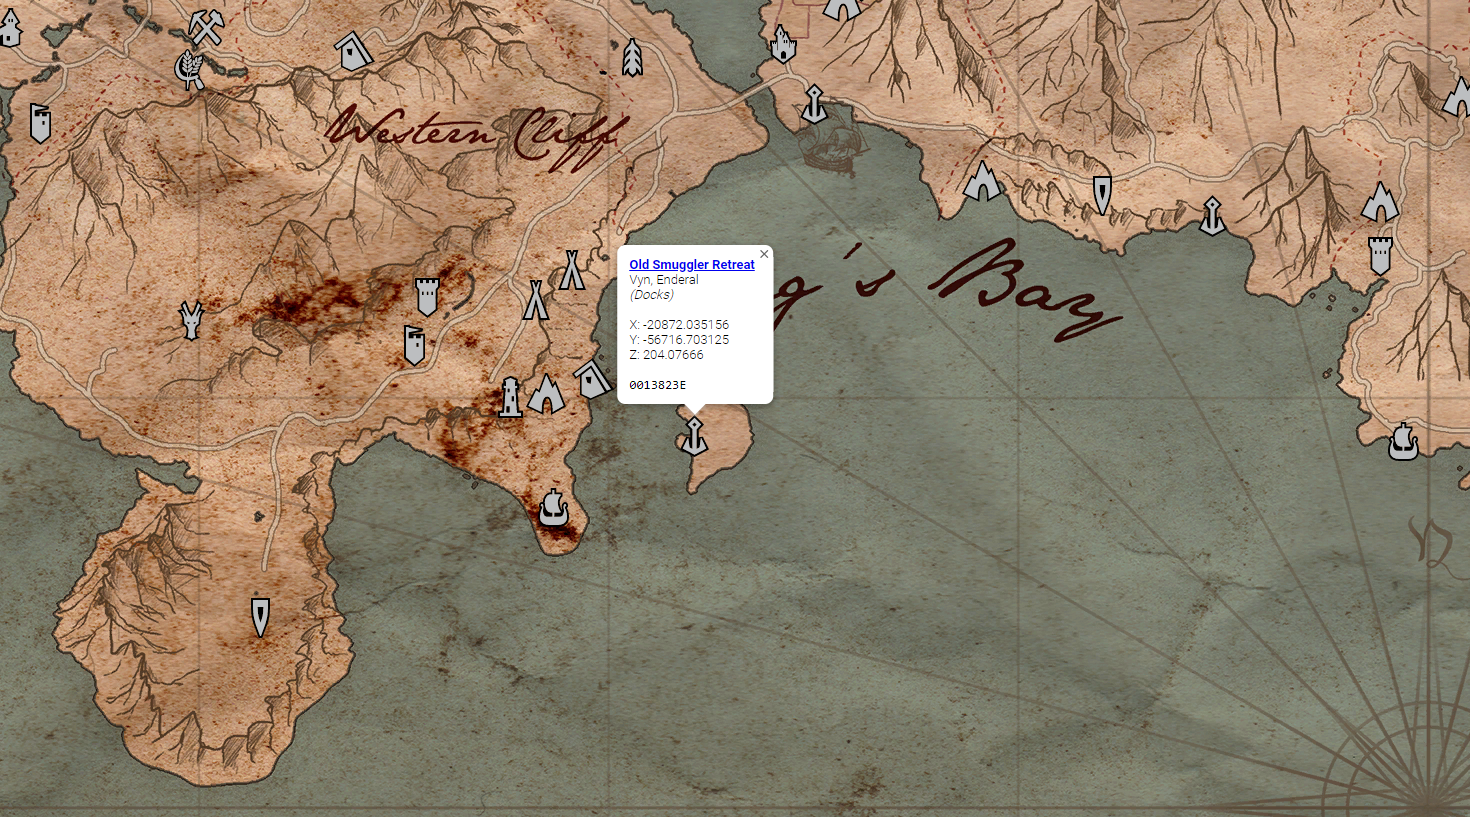This screenshot has height=817, width=1470.
Task: Click the banner marker at the far left edge
Action: pos(40,123)
